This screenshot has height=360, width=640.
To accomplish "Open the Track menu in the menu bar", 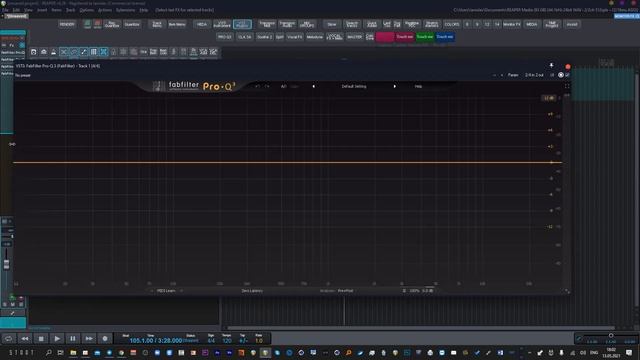I will 71,10.
